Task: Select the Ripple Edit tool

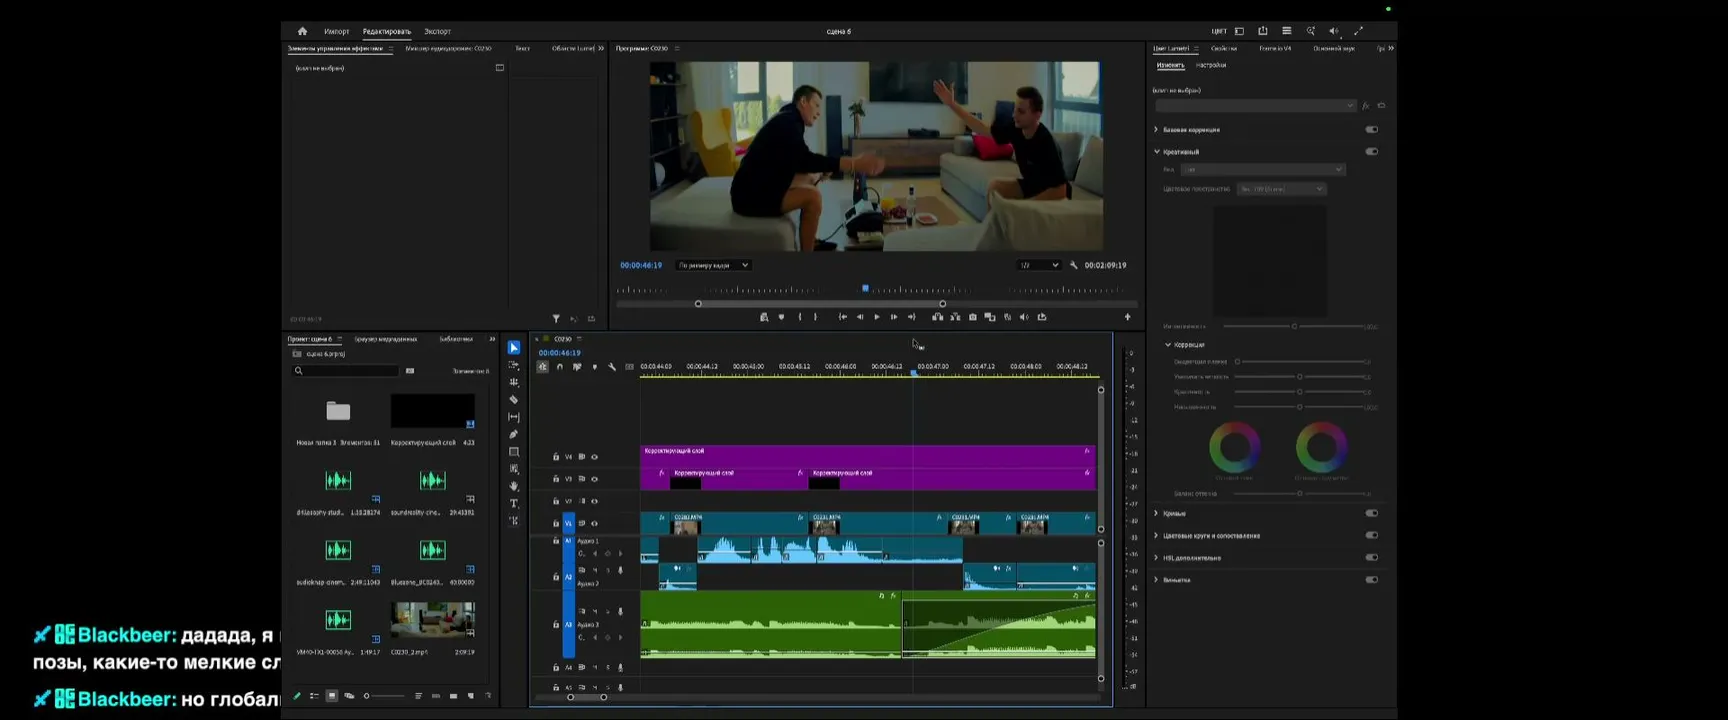Action: coord(514,382)
